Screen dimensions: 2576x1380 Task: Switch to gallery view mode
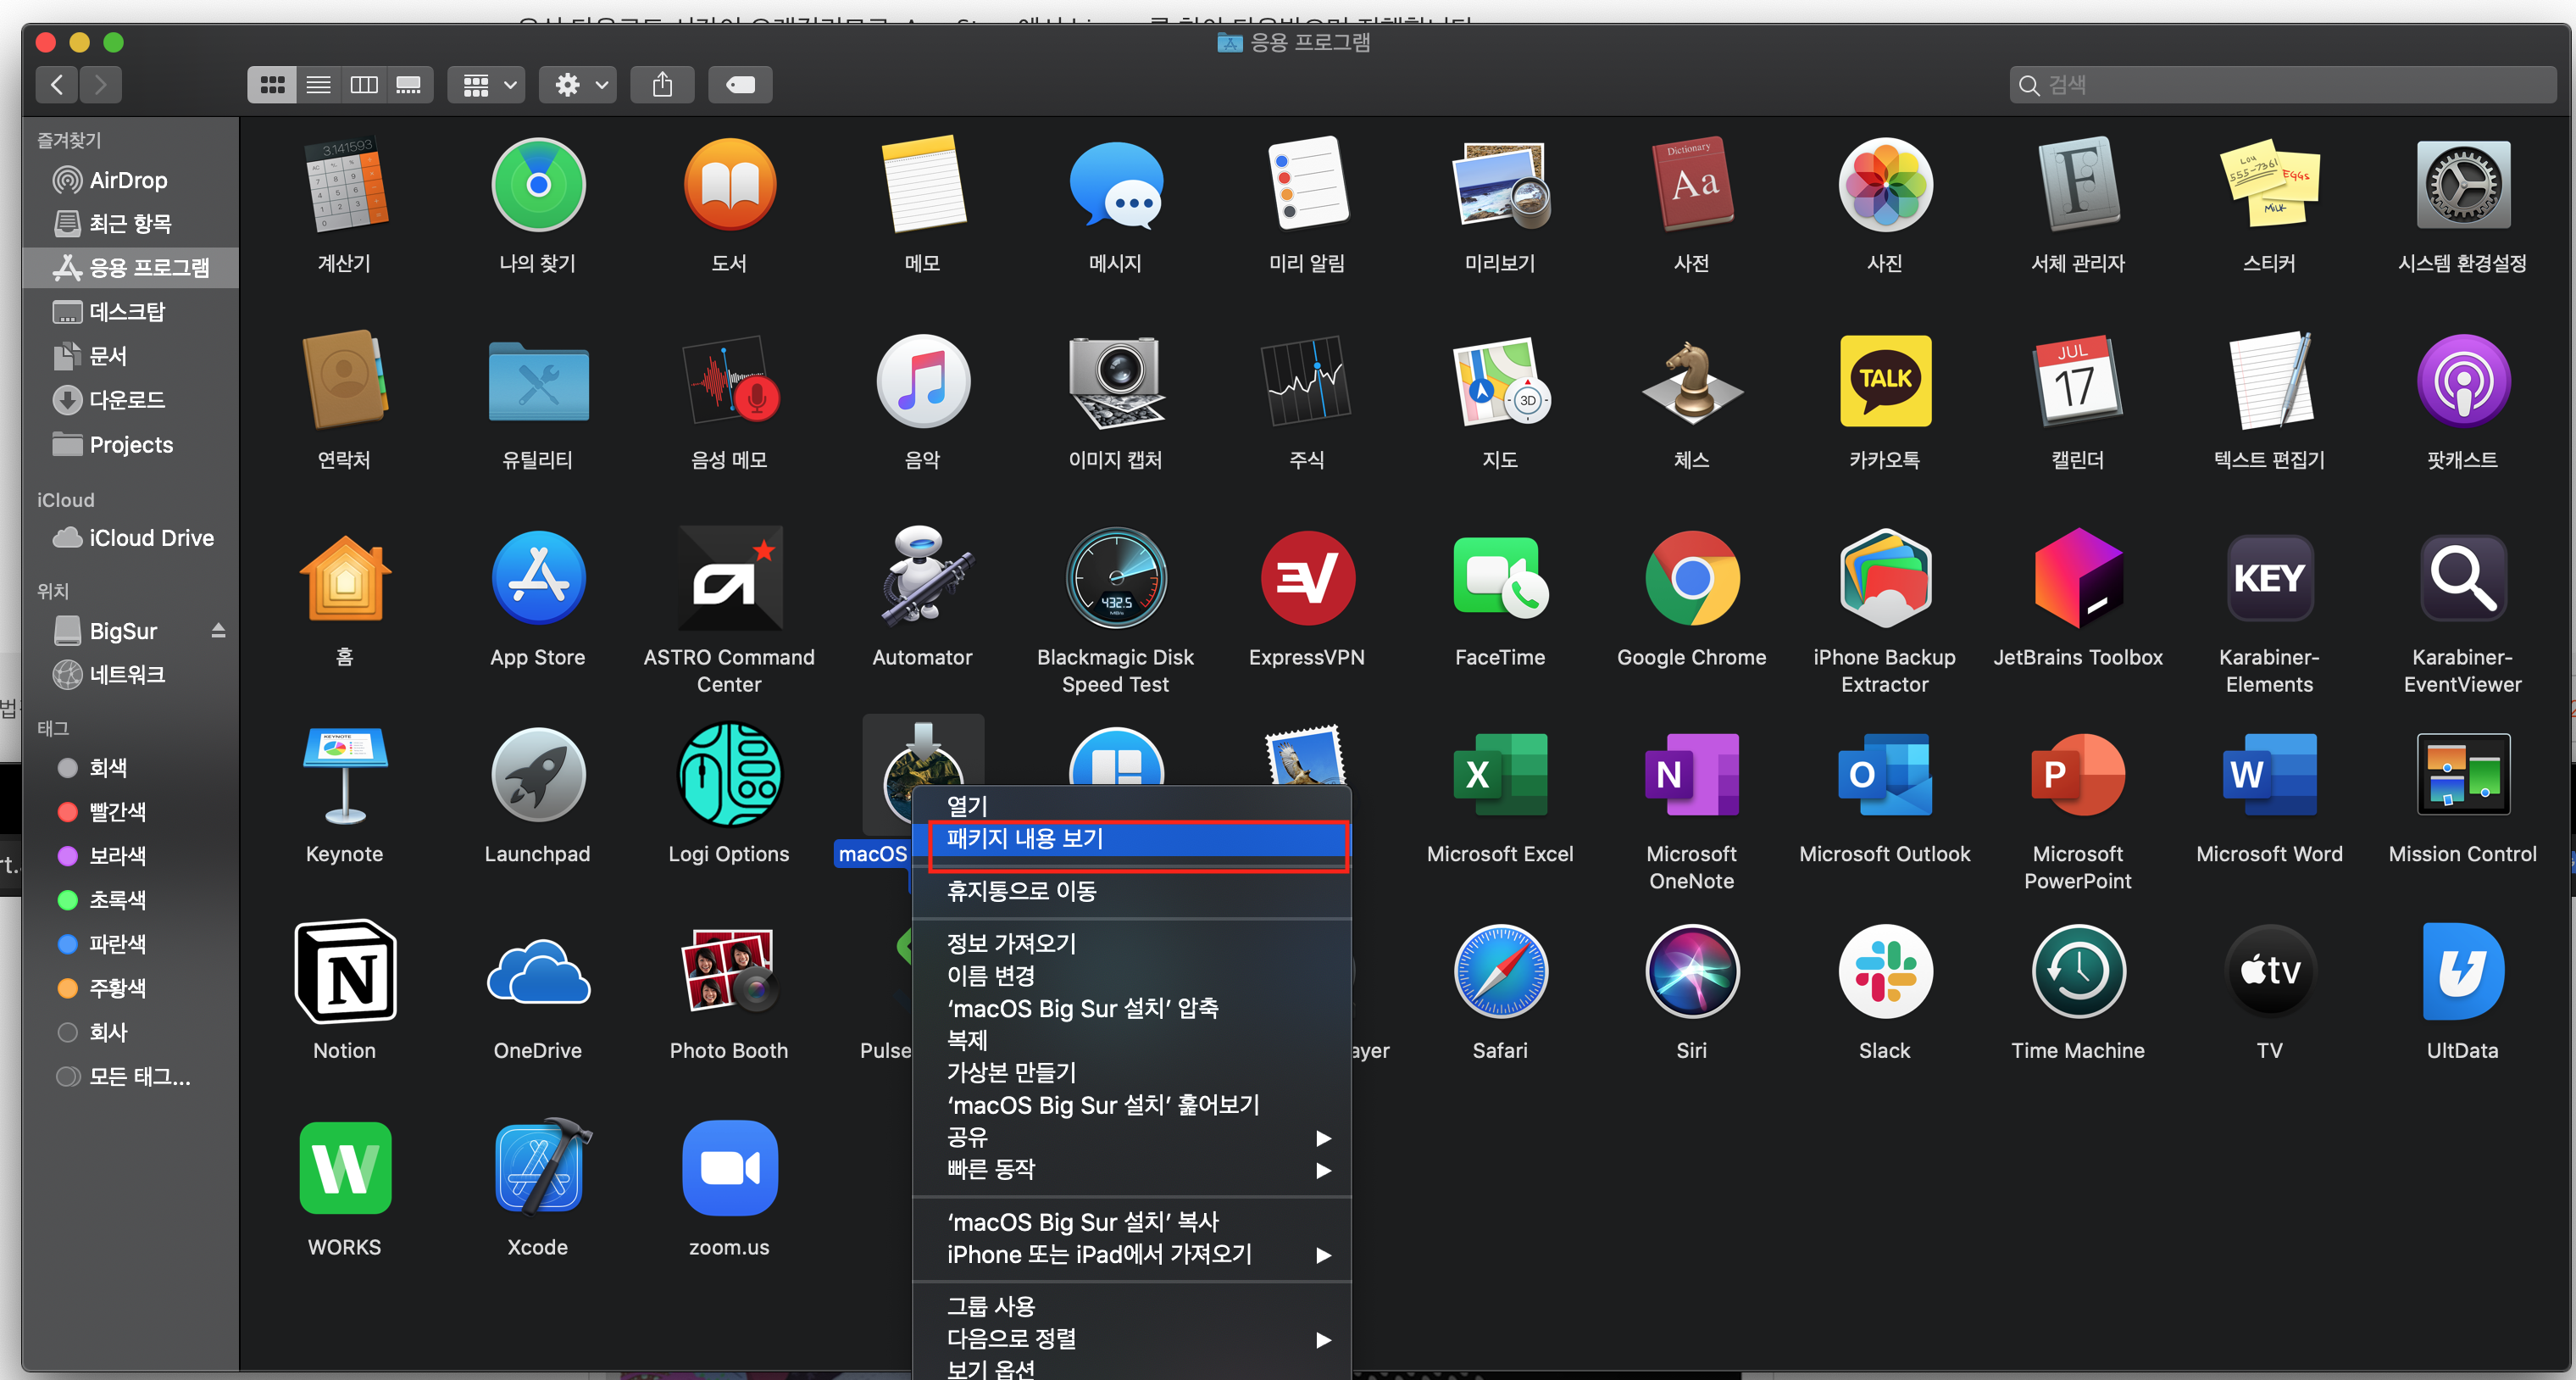(409, 85)
